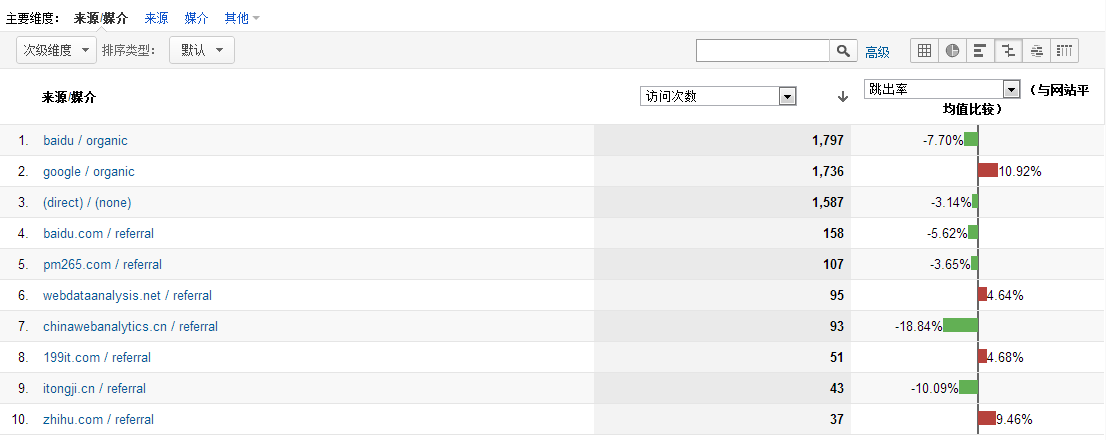Click inside the table search box

(762, 50)
